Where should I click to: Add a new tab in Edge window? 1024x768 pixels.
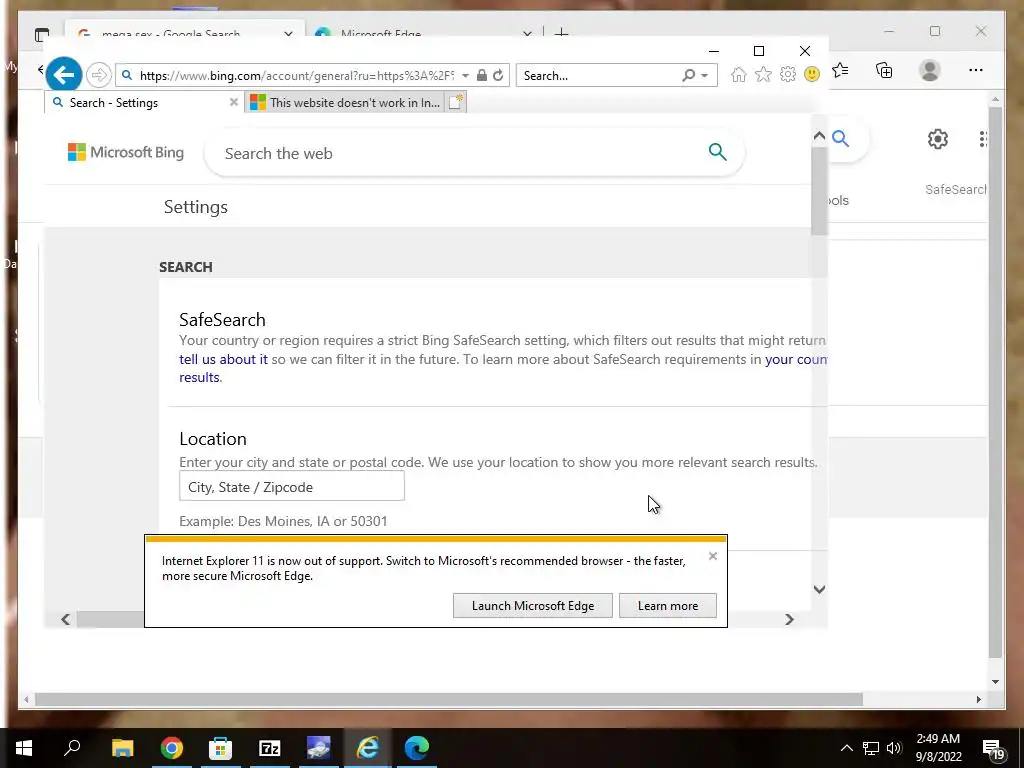click(x=561, y=33)
